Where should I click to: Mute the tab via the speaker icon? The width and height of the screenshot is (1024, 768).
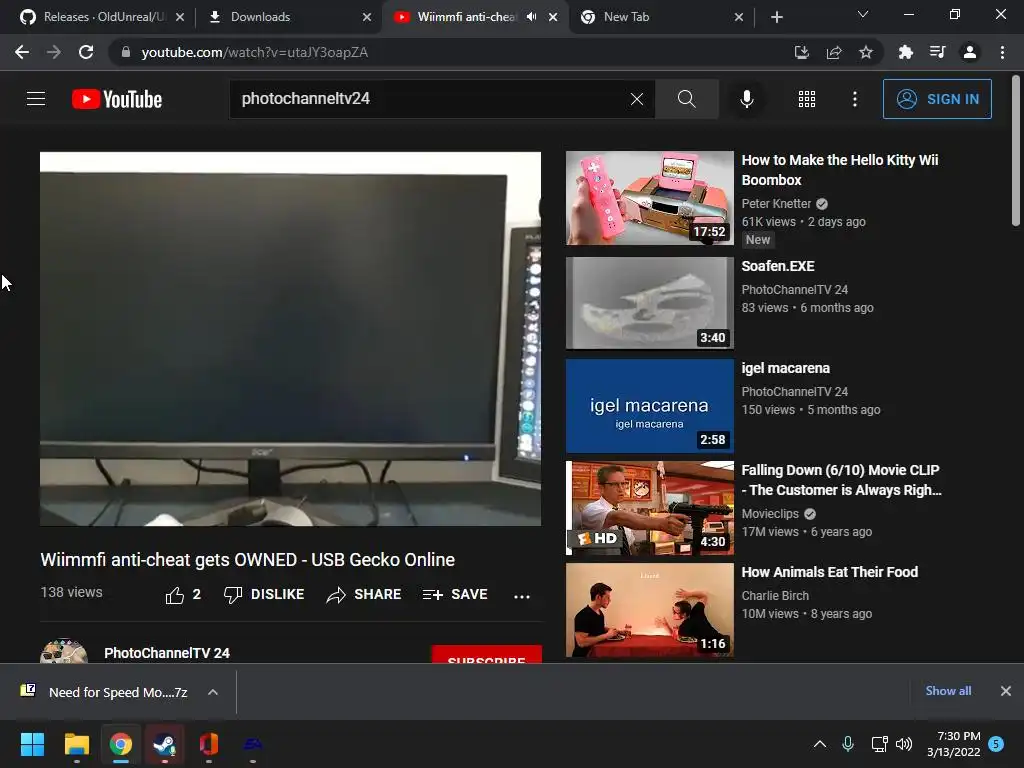pos(532,16)
